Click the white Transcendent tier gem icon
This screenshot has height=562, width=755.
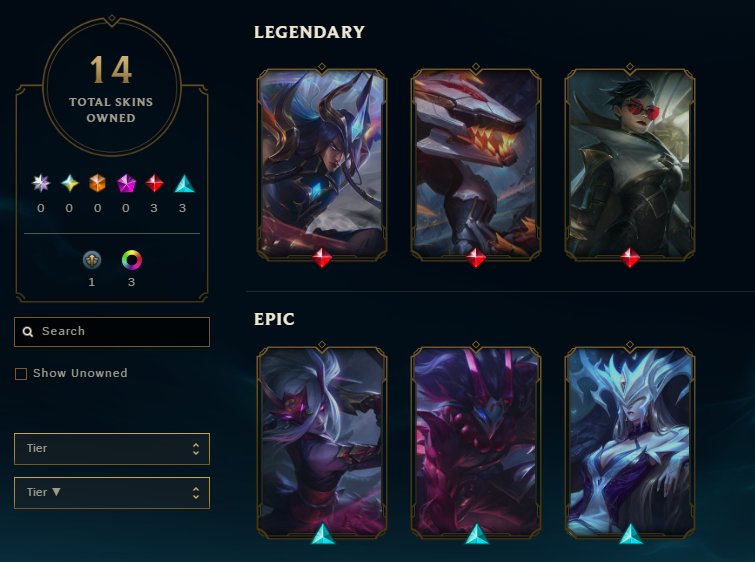(41, 183)
